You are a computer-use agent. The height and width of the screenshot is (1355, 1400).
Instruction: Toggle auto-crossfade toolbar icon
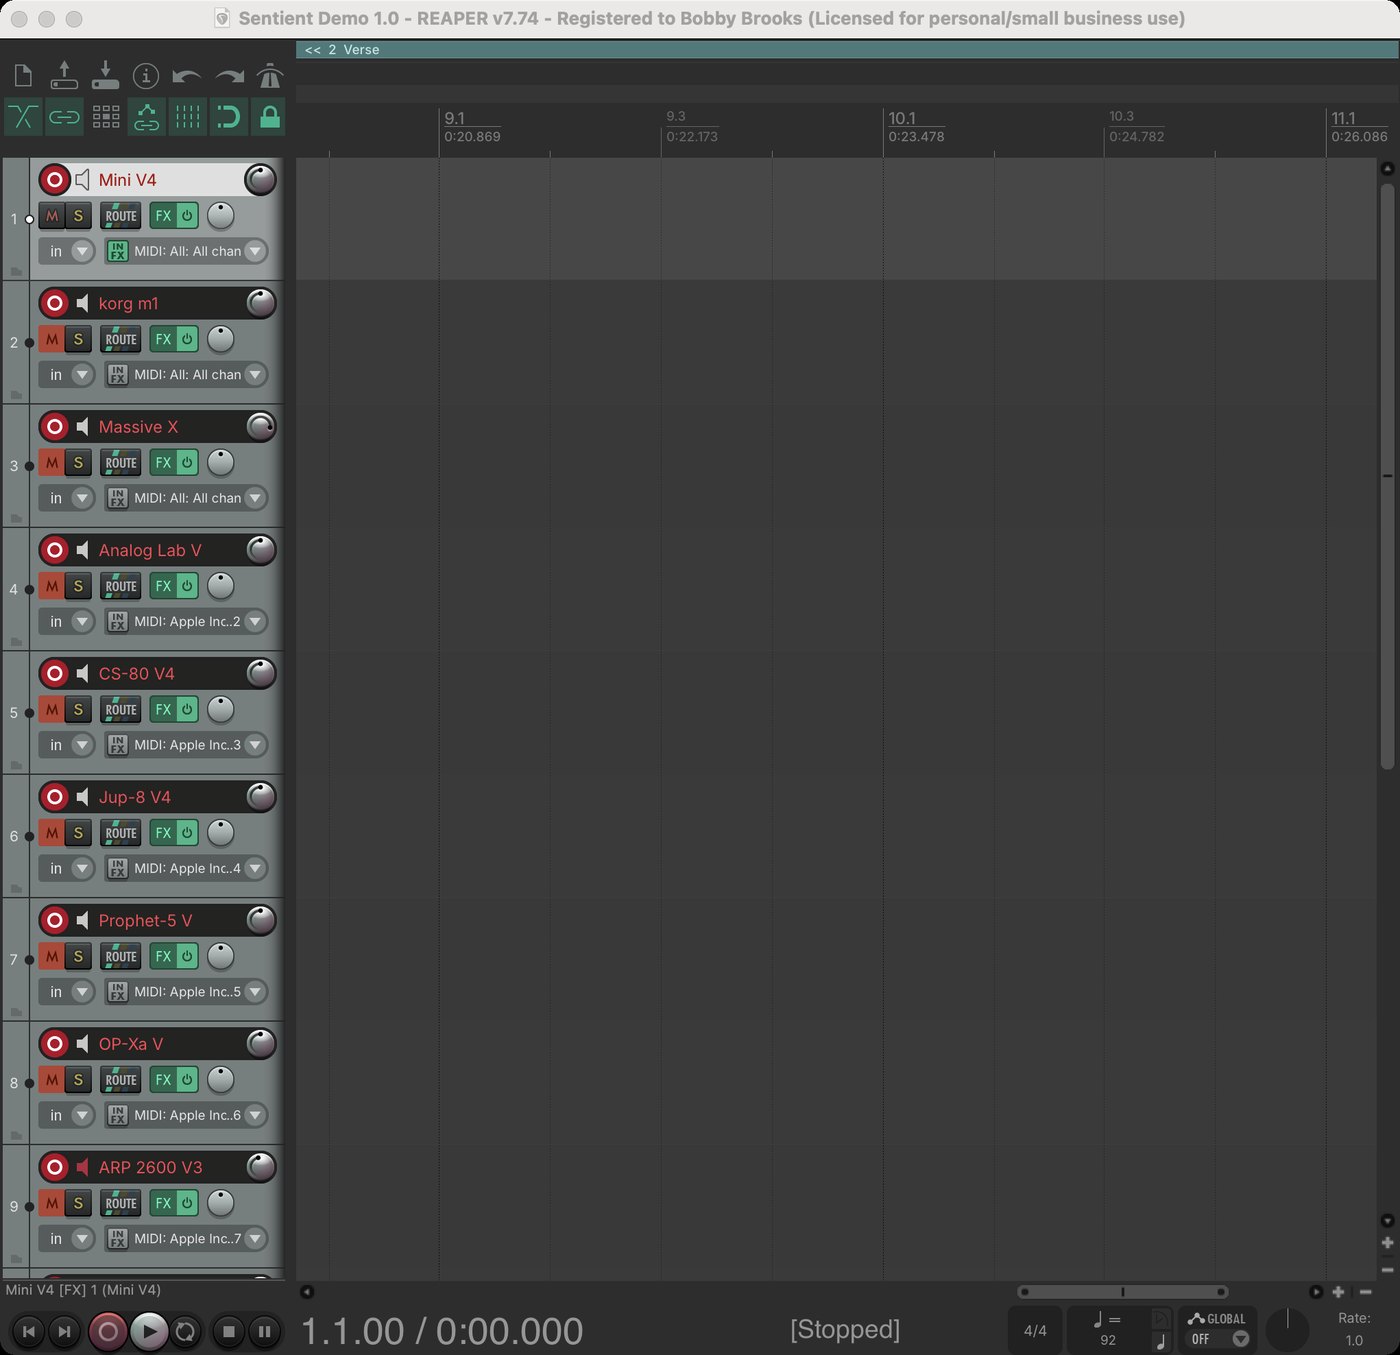coord(23,117)
